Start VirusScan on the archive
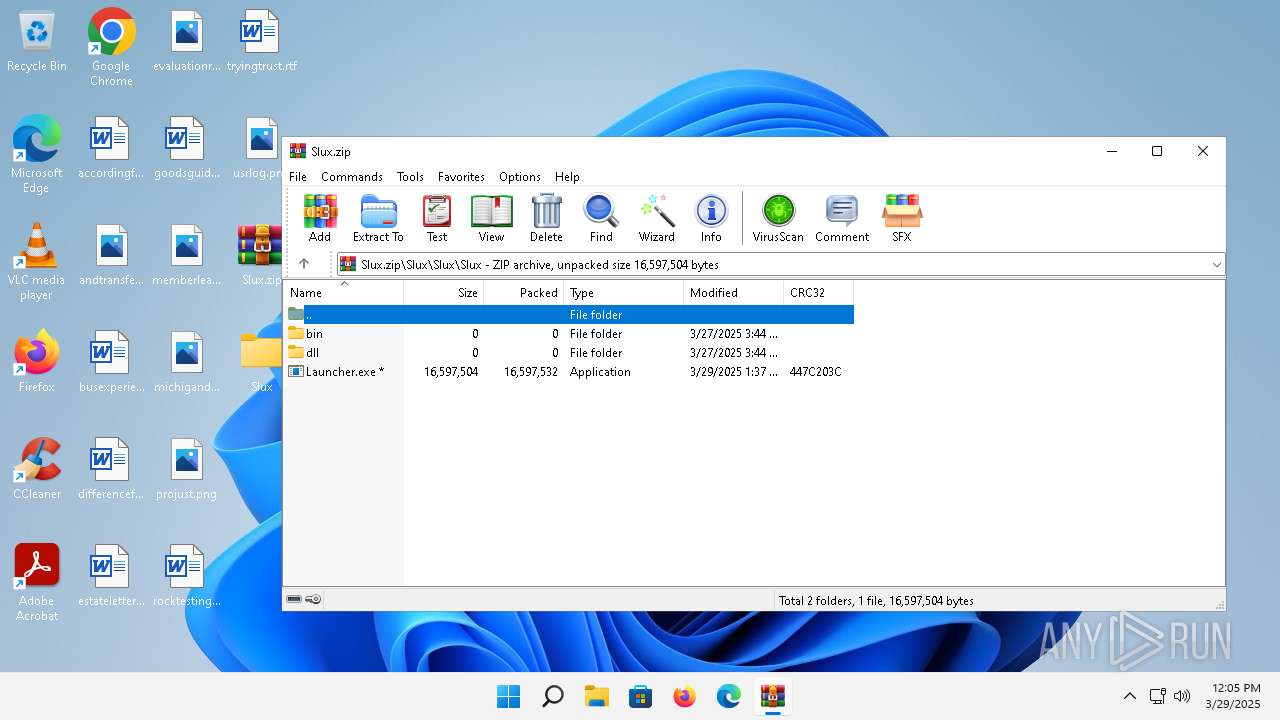The height and width of the screenshot is (720, 1280). click(778, 218)
